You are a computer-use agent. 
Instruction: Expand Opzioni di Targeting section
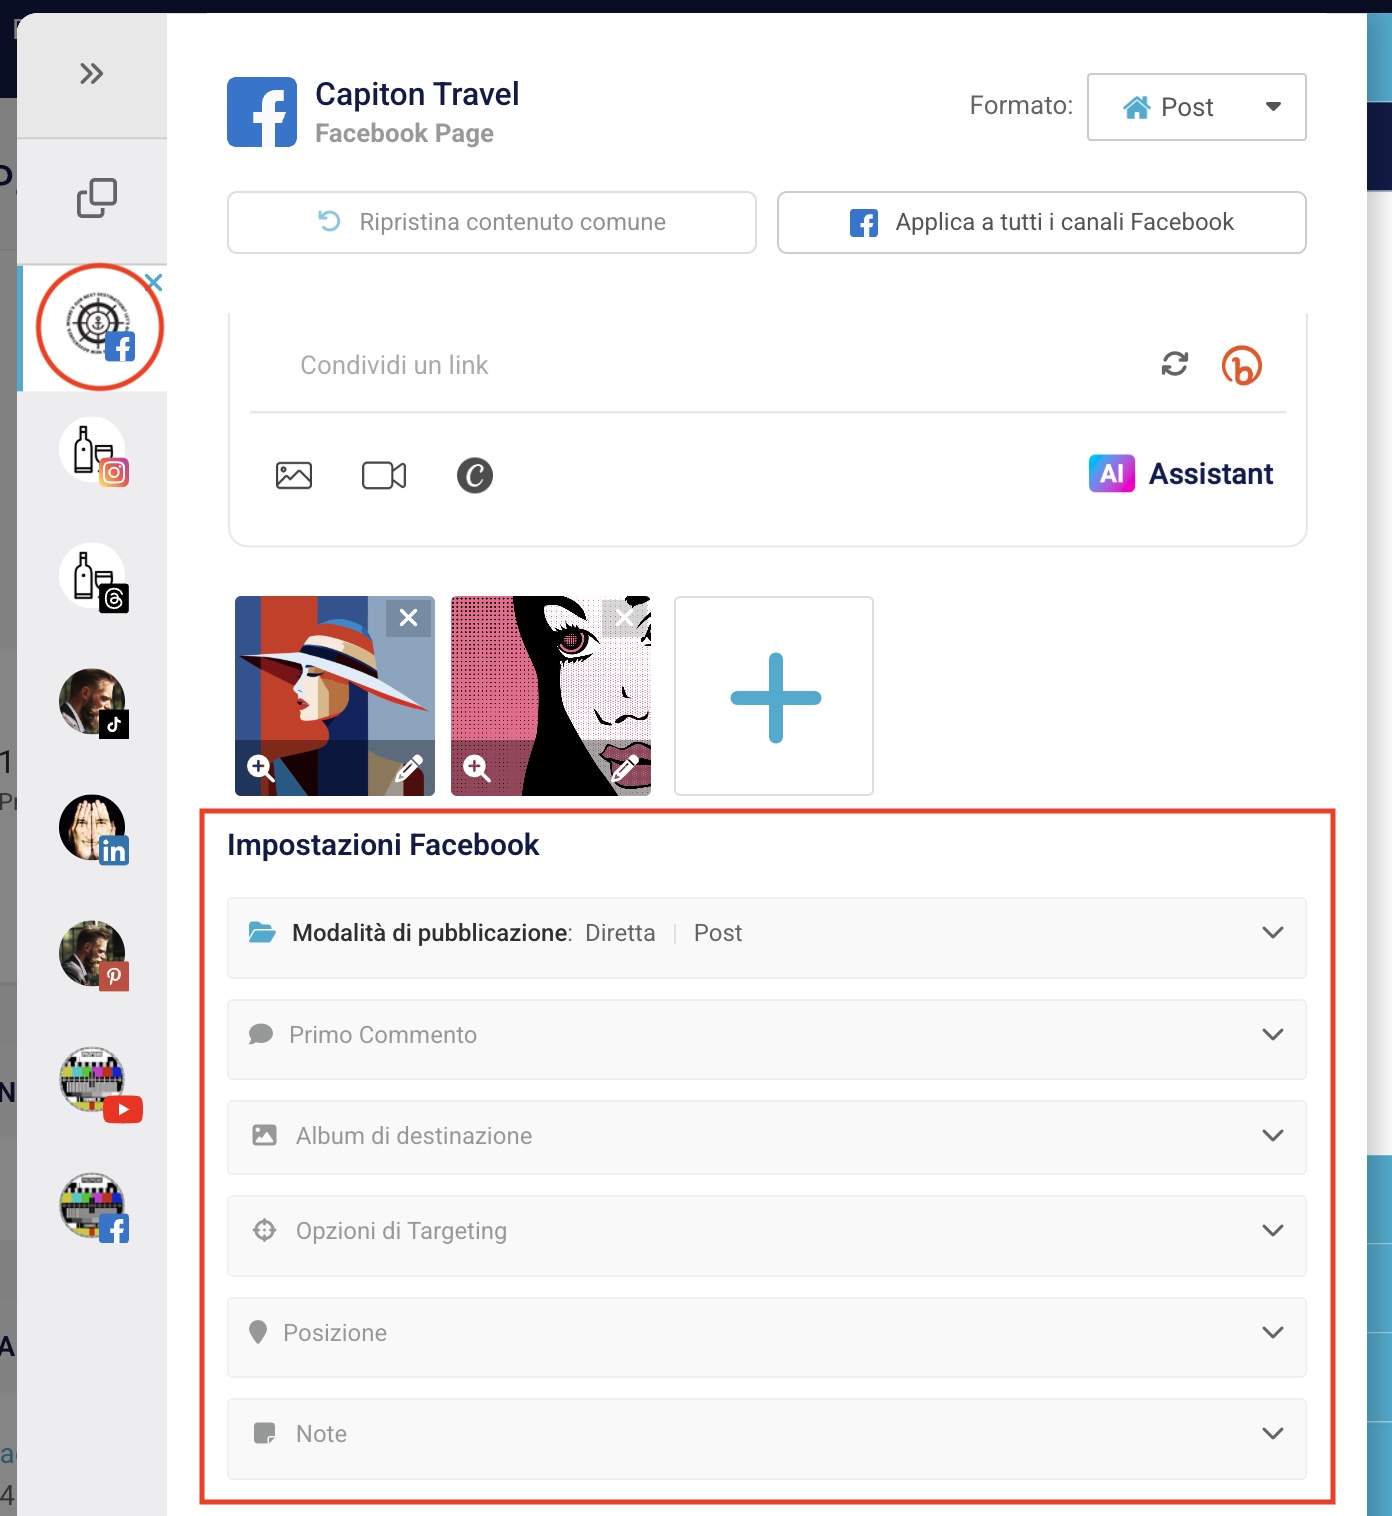click(766, 1231)
